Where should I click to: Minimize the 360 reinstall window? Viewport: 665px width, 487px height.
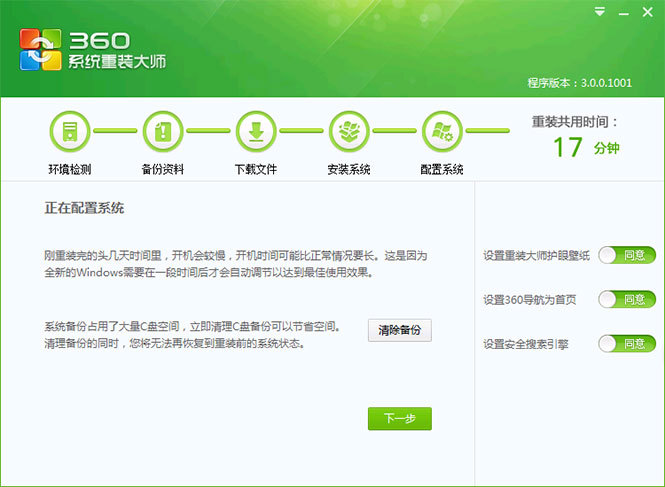[x=623, y=14]
